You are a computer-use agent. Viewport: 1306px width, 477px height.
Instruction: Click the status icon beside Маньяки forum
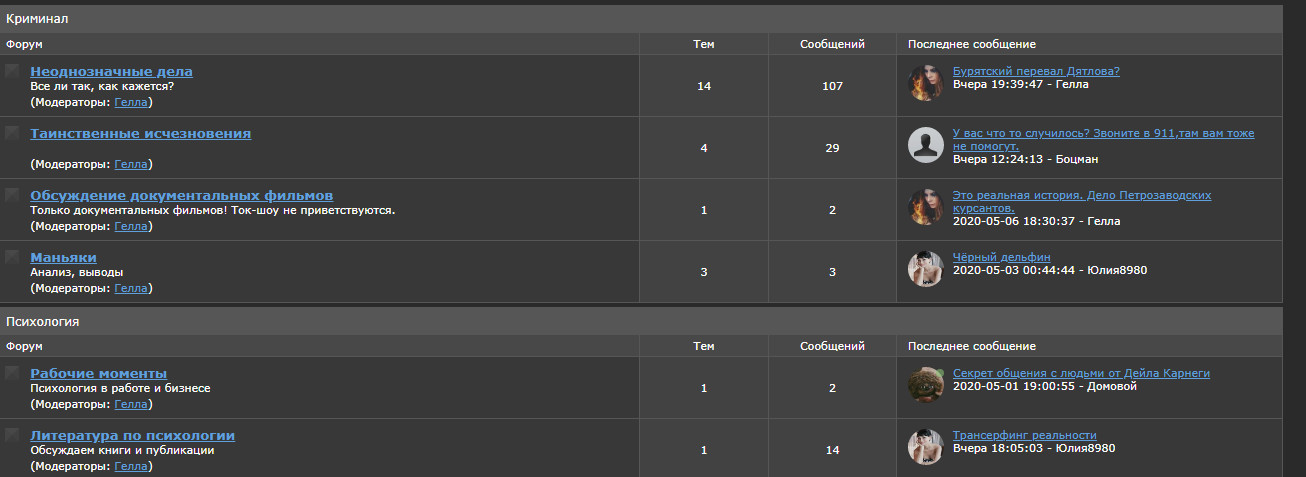click(12, 257)
